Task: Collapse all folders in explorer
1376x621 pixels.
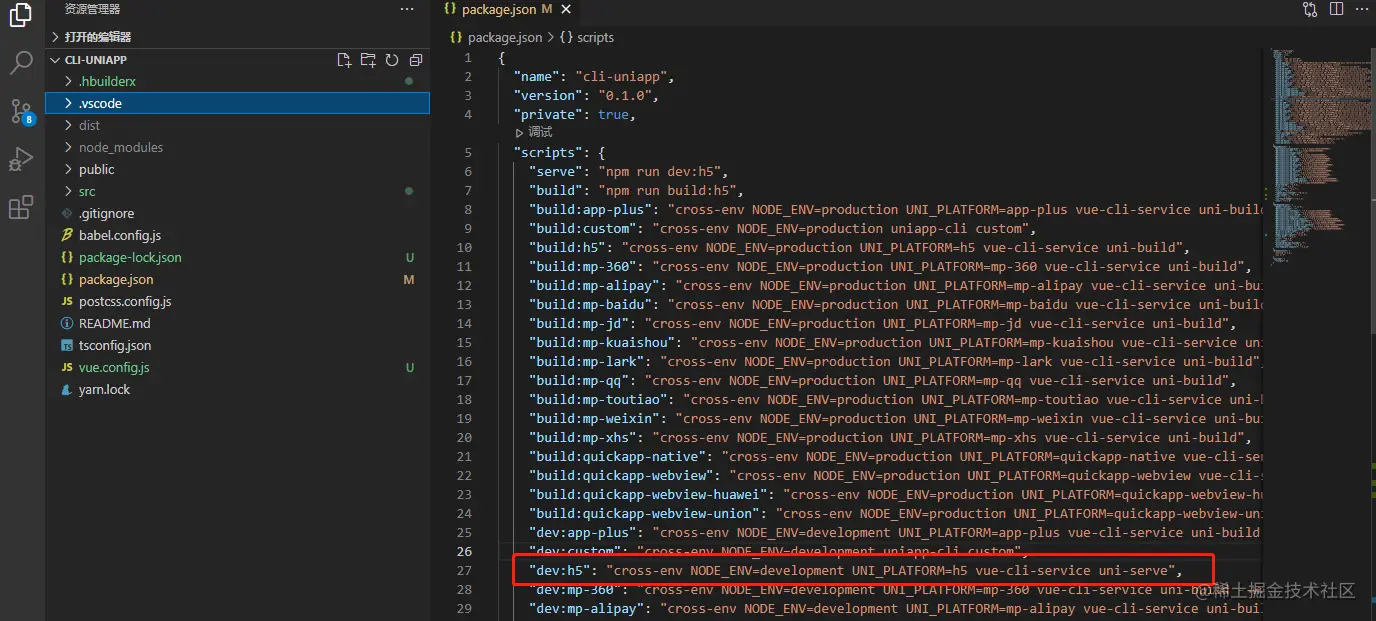Action: coord(416,60)
